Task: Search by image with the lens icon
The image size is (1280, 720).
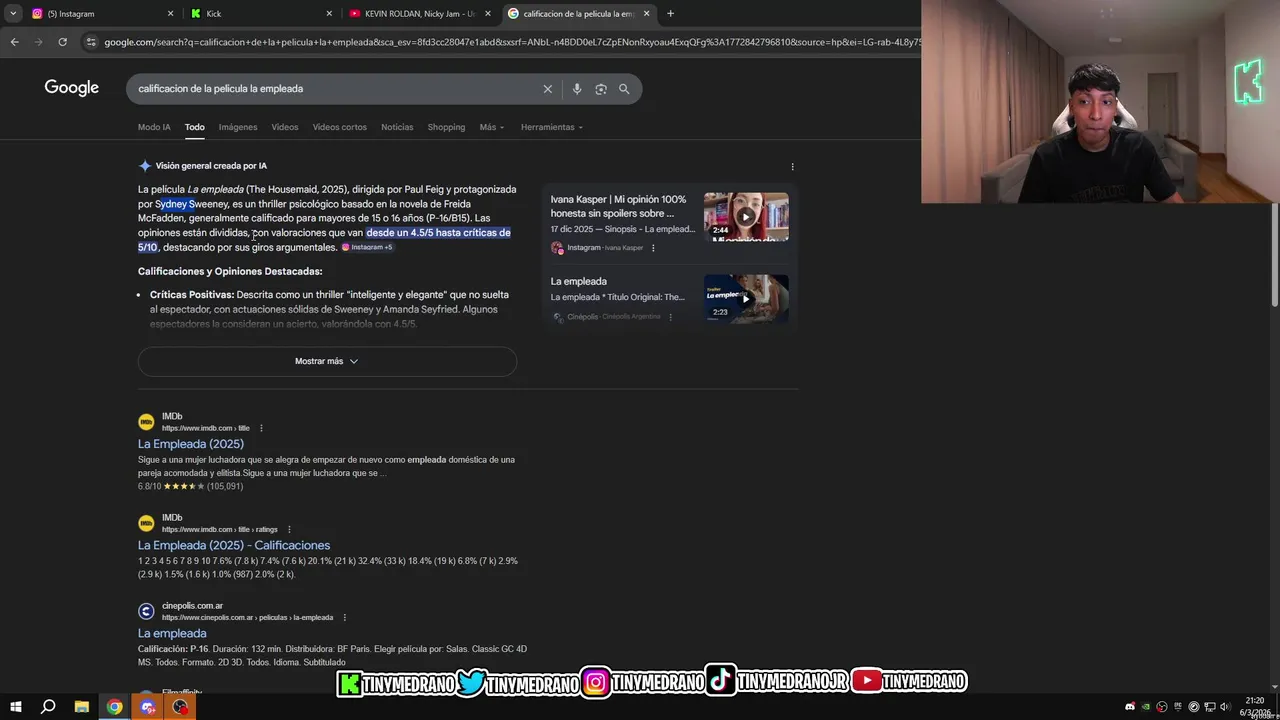Action: click(600, 89)
